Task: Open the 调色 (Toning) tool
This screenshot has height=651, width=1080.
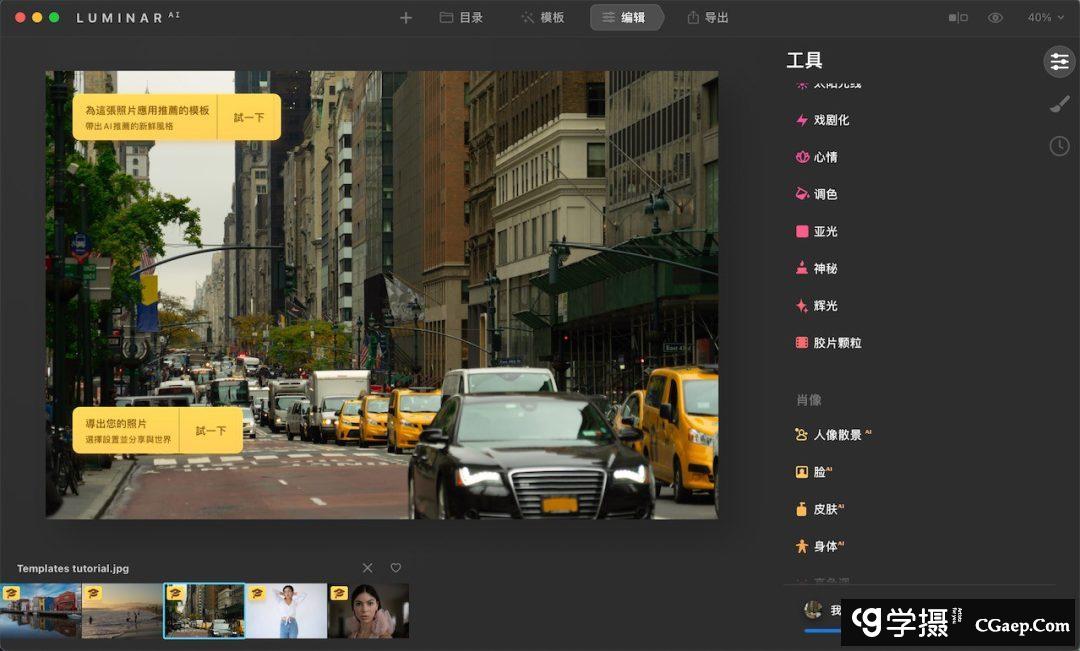Action: pyautogui.click(x=825, y=194)
